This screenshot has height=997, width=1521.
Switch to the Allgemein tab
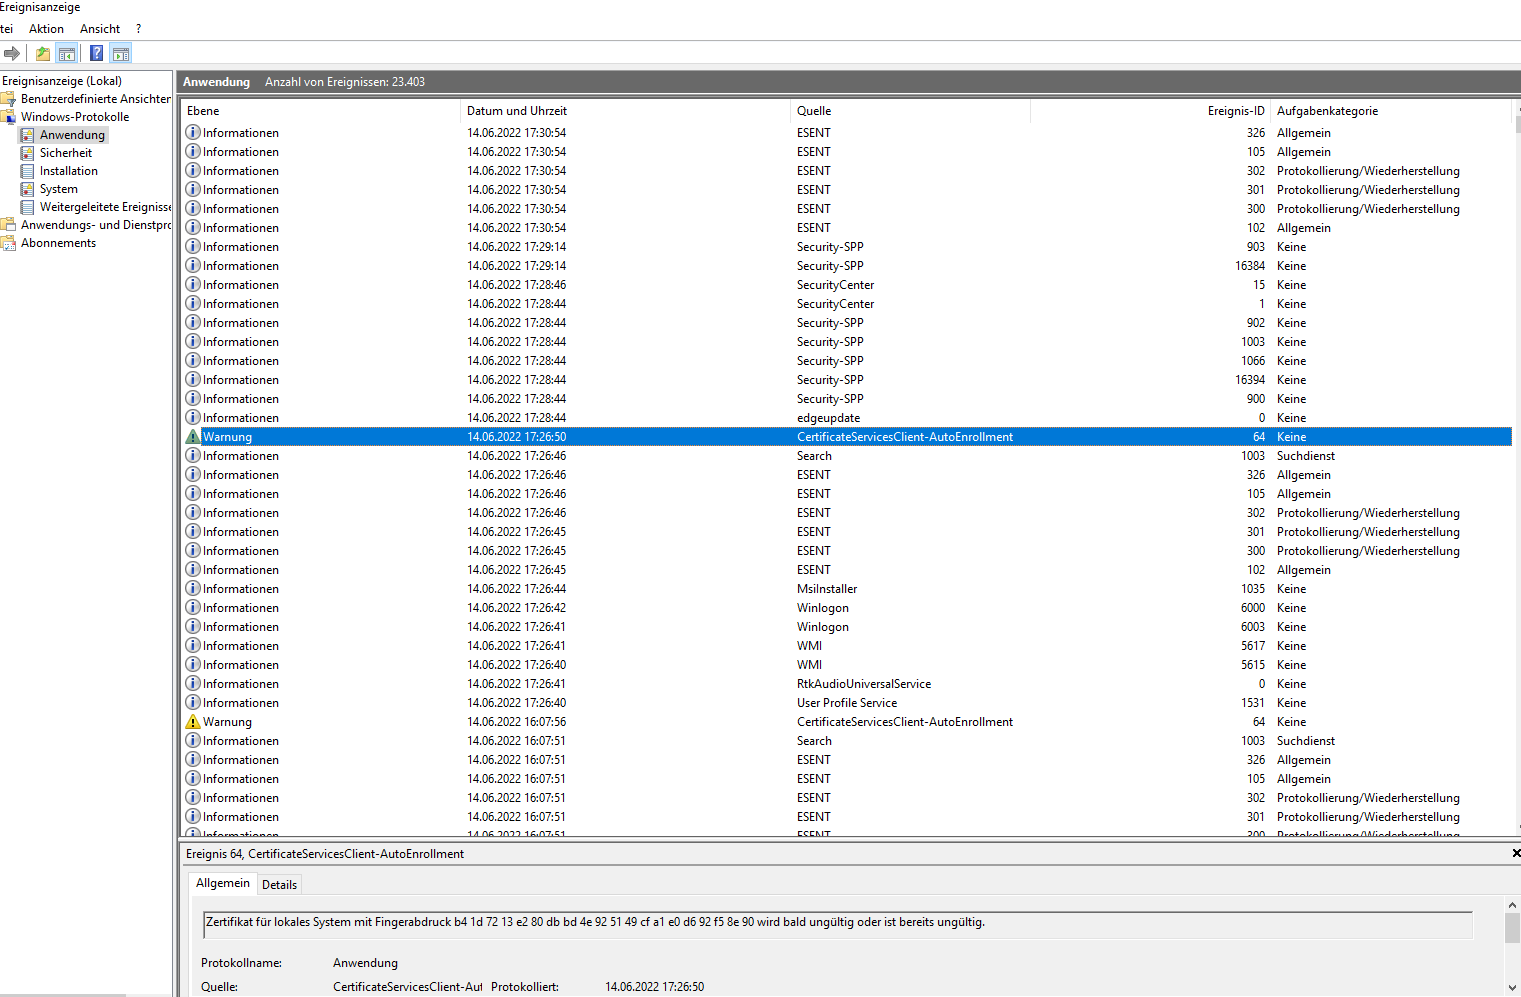click(x=223, y=883)
